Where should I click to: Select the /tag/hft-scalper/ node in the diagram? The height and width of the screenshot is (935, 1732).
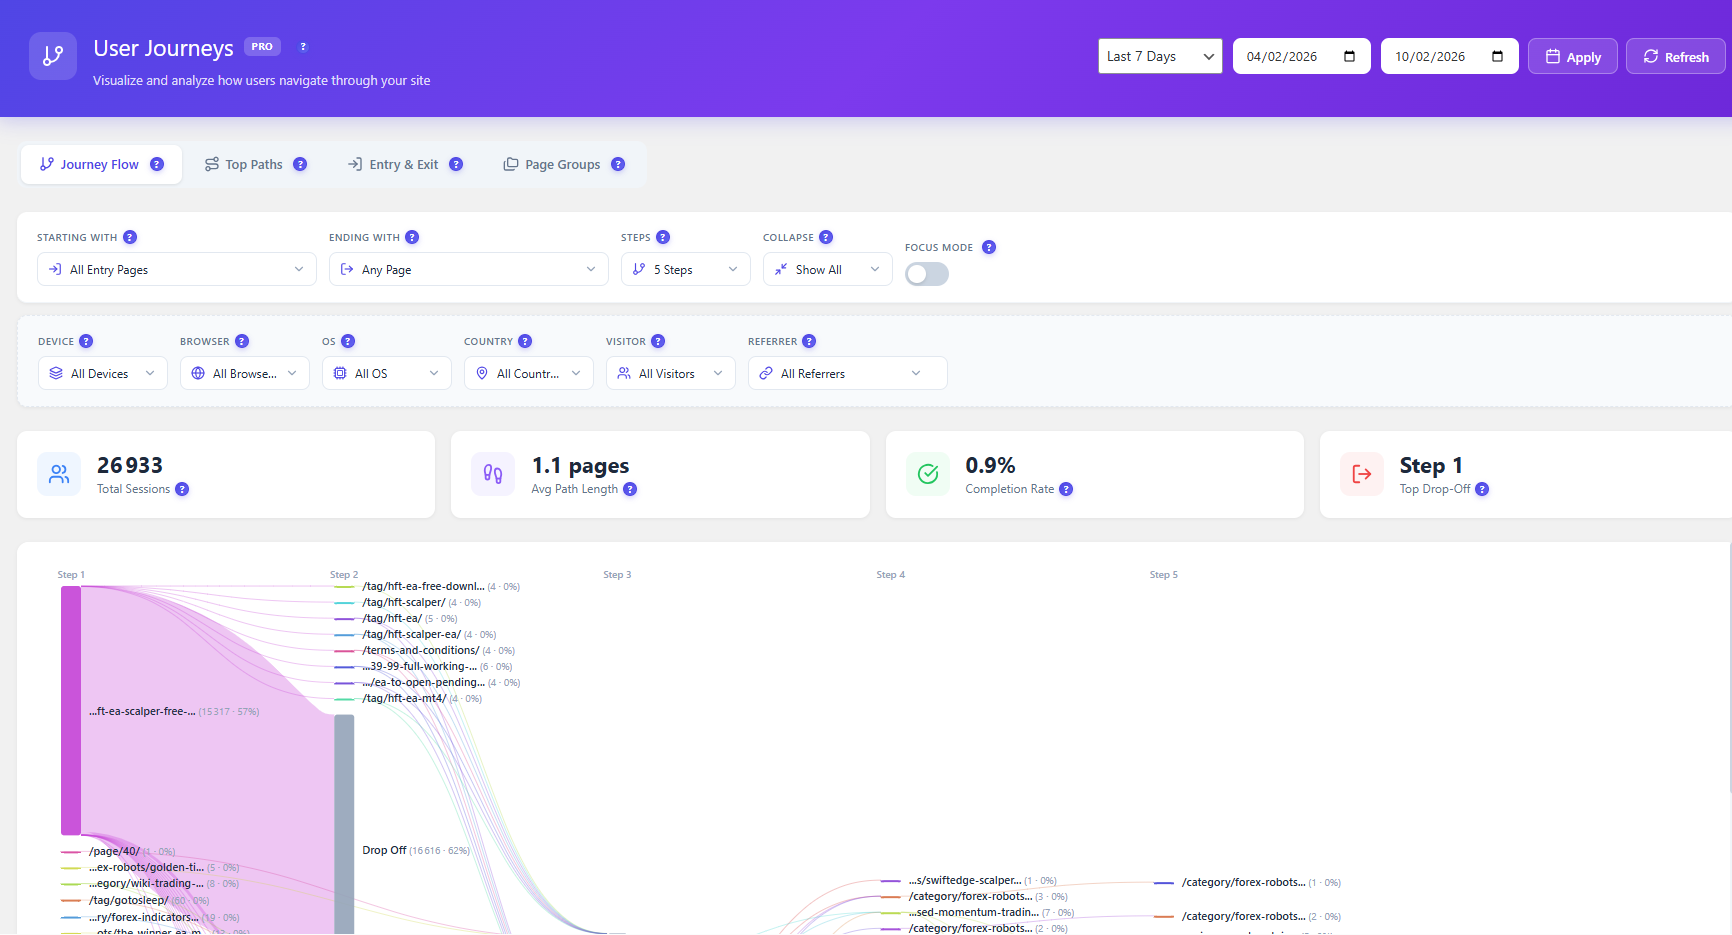pyautogui.click(x=404, y=602)
